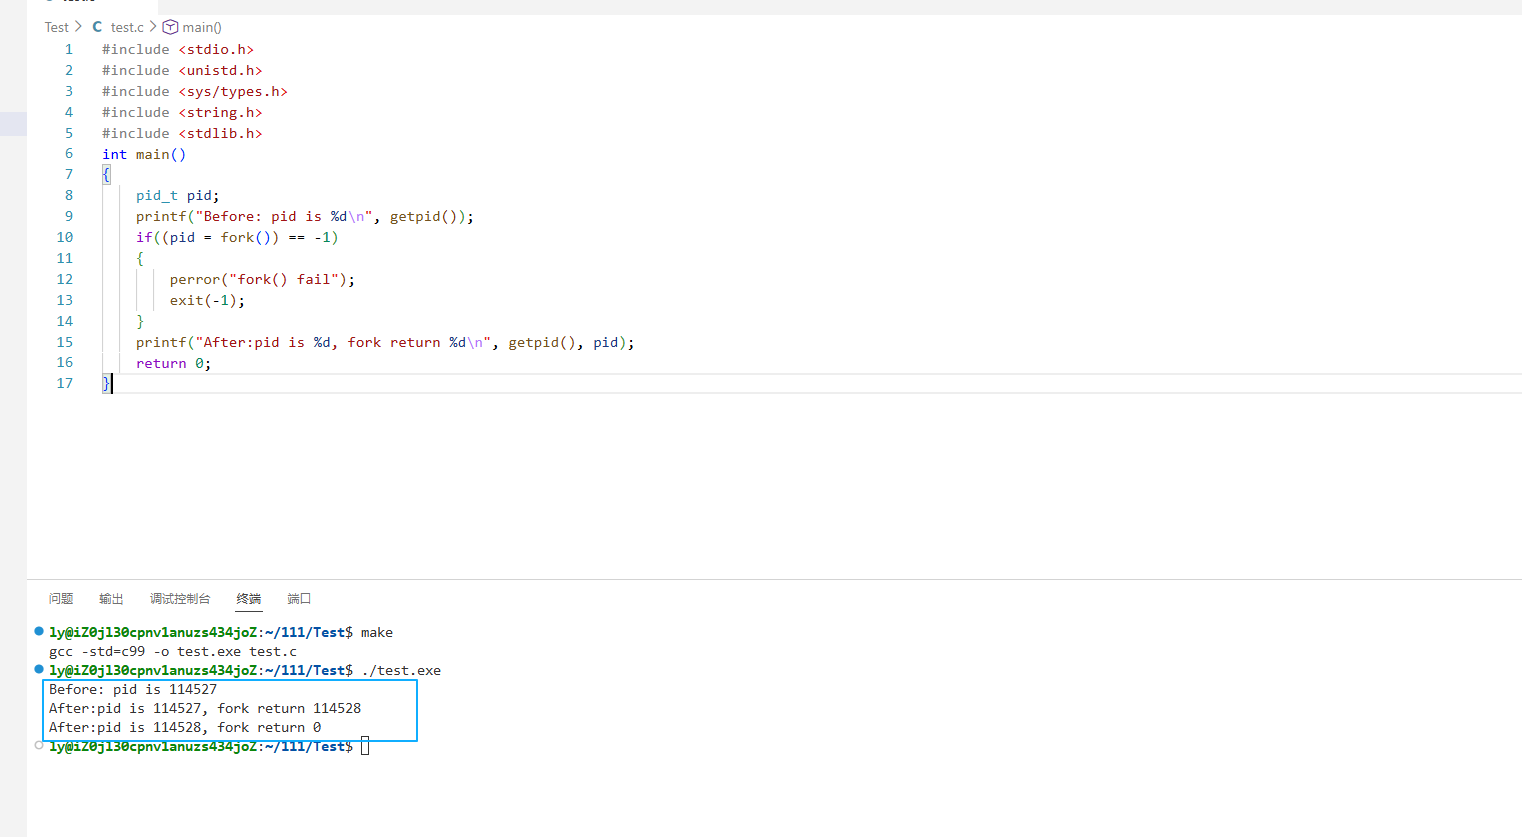Image resolution: width=1522 pixels, height=837 pixels.
Task: Click the hollow circle beside last prompt
Action: point(39,745)
